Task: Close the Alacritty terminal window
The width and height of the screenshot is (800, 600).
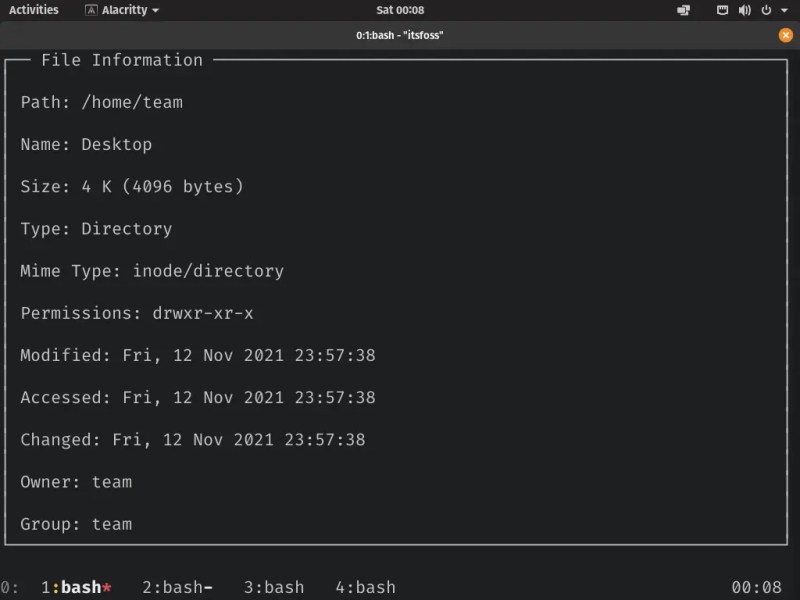Action: coord(786,35)
